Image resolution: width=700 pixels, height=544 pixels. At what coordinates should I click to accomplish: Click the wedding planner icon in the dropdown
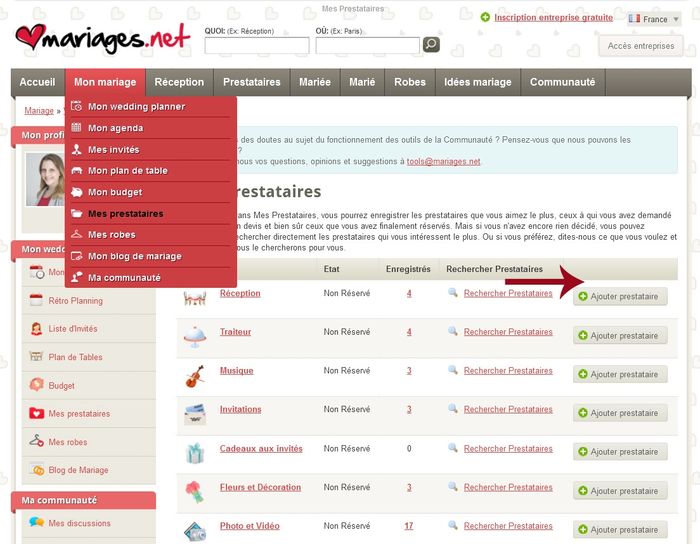pos(77,106)
